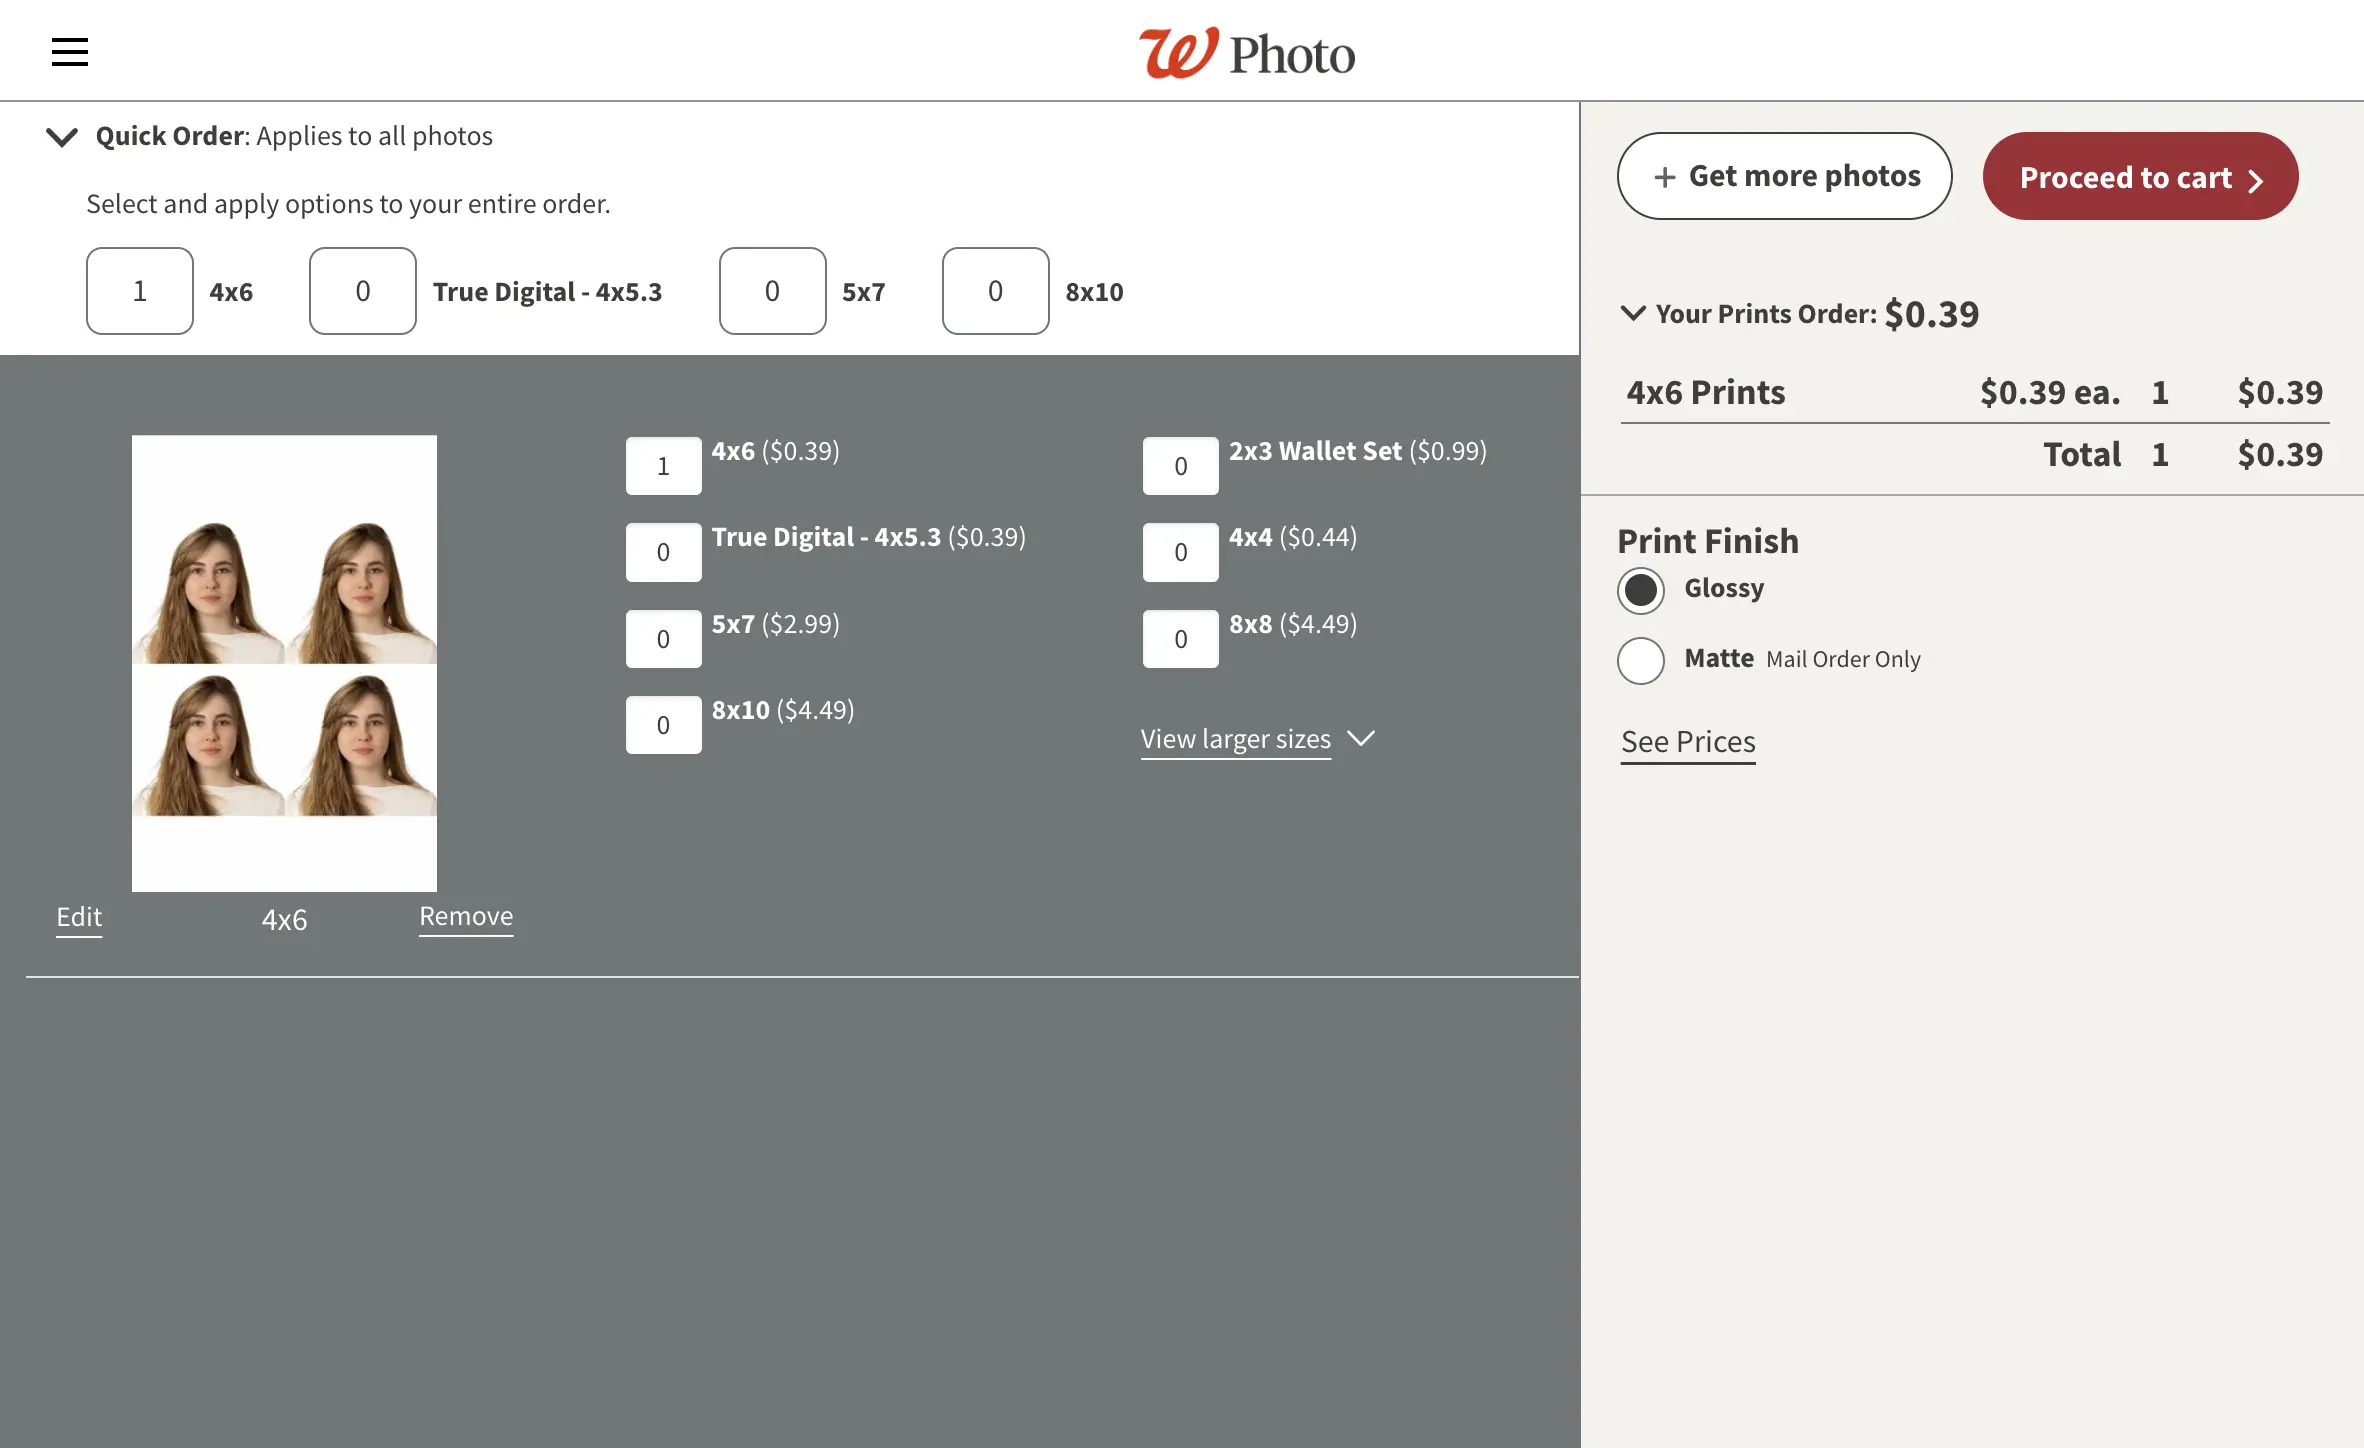Focus Quick Order True Digital 4x5.3 quantity
The height and width of the screenshot is (1448, 2364).
pyautogui.click(x=363, y=291)
